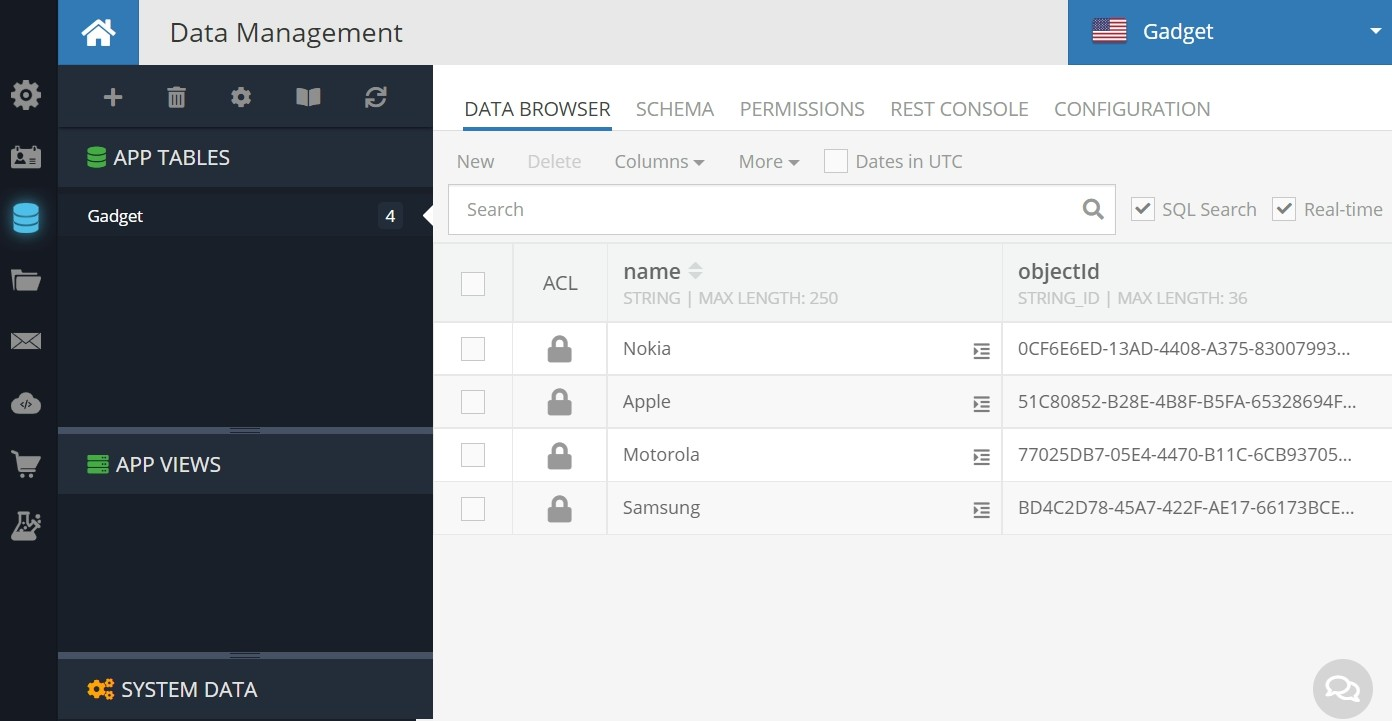Viewport: 1392px width, 721px height.
Task: Open the book documentation icon
Action: click(x=308, y=97)
